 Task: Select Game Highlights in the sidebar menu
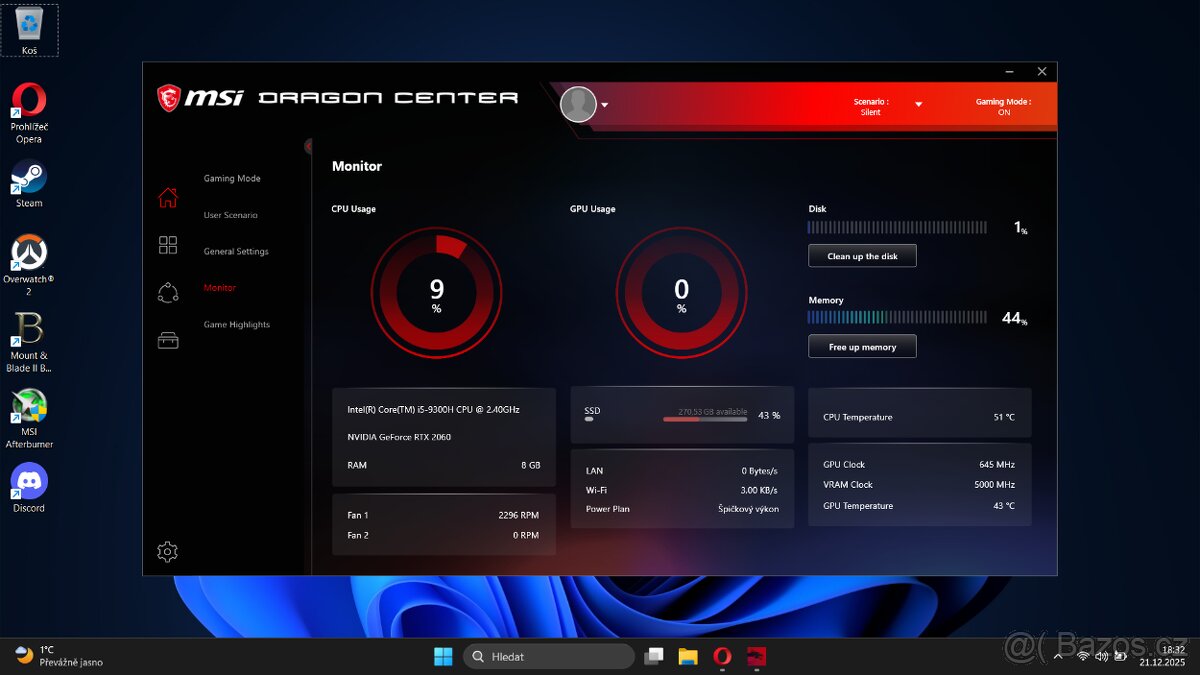click(238, 324)
